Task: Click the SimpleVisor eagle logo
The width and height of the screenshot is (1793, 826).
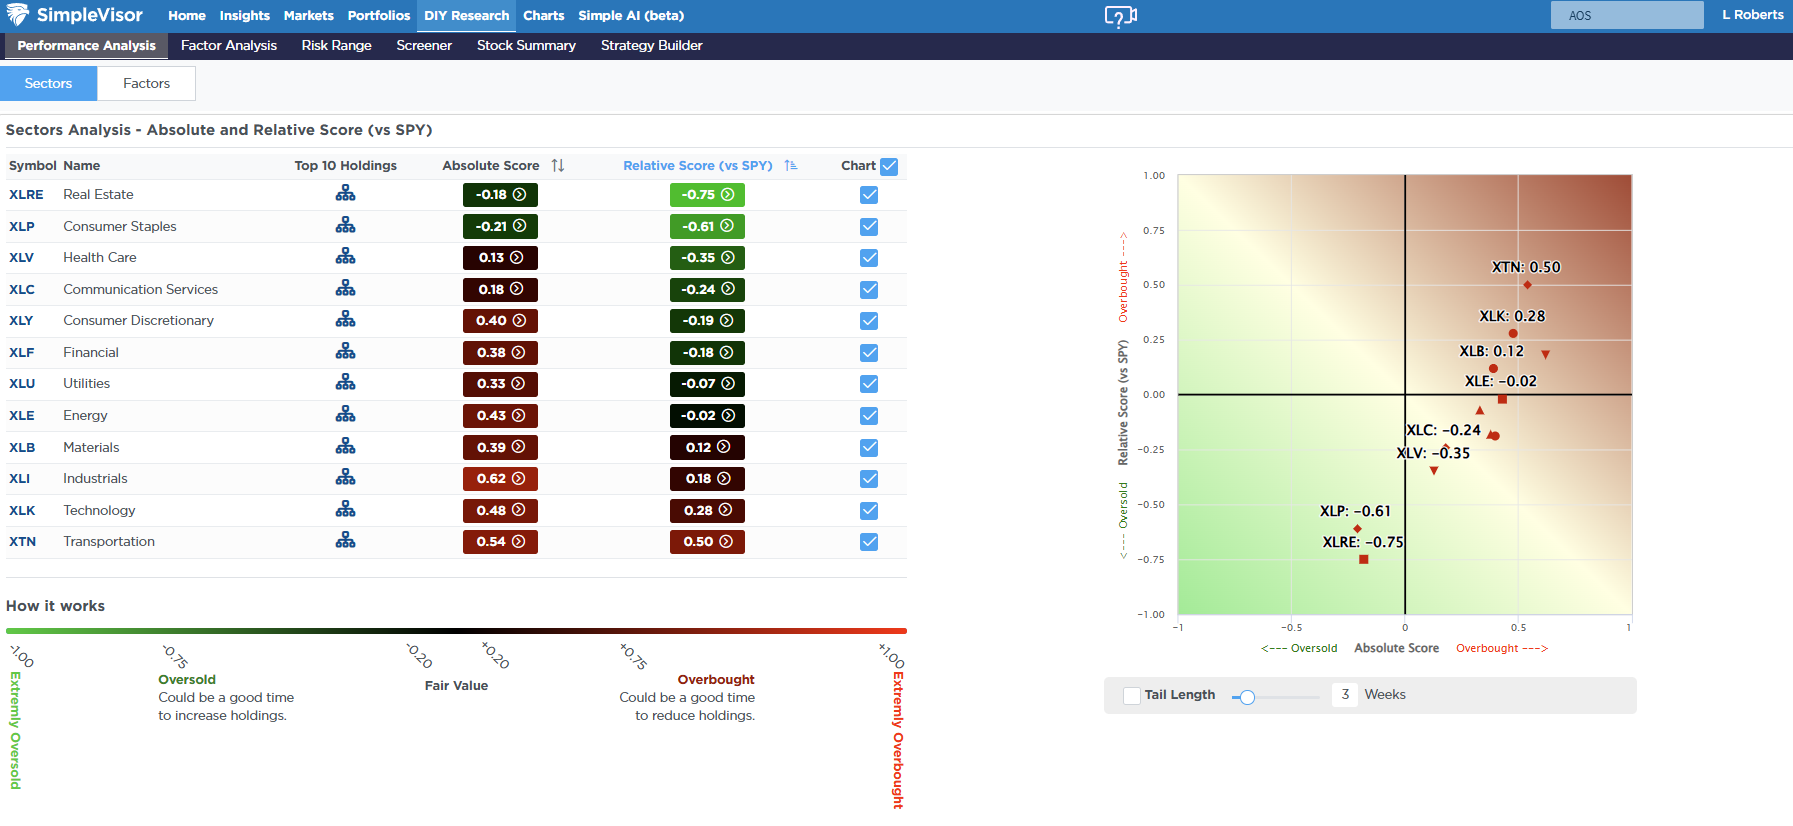Action: point(18,15)
